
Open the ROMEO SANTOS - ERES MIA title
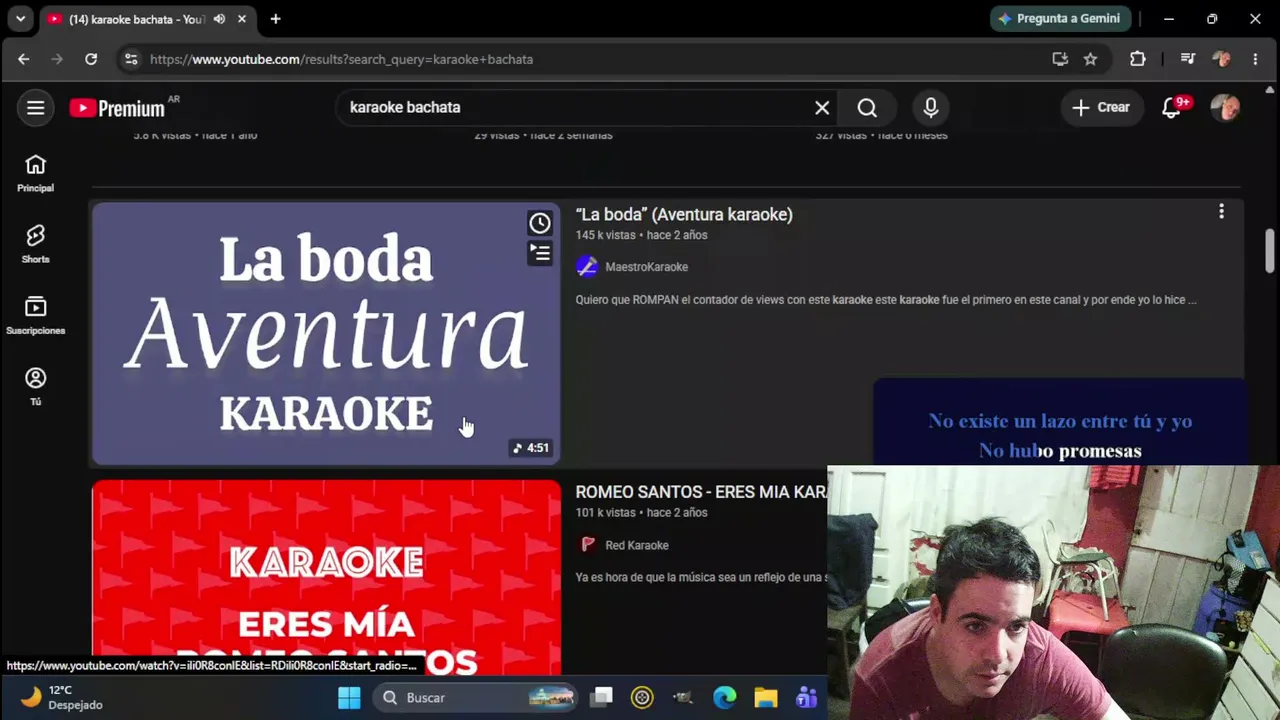(701, 492)
